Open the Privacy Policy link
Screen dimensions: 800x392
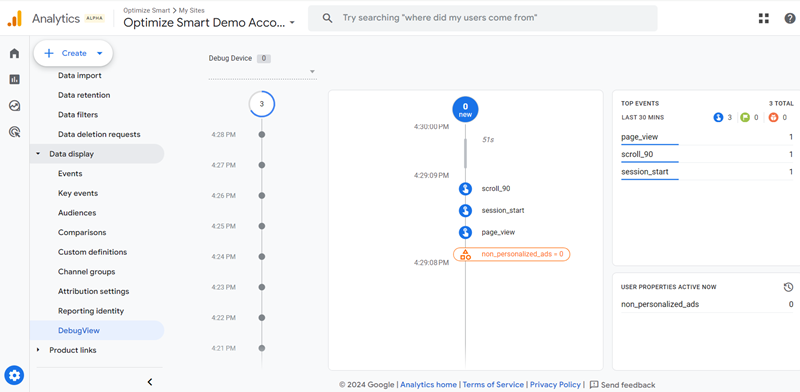coord(555,385)
